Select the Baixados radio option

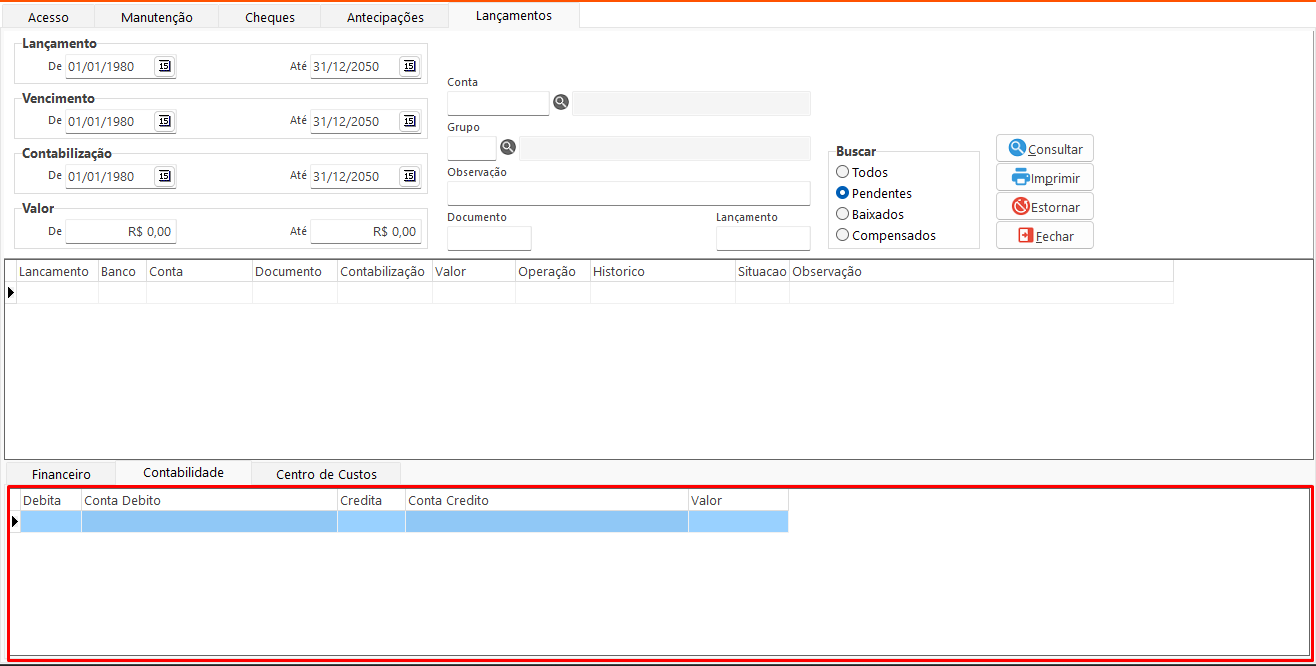(x=843, y=214)
